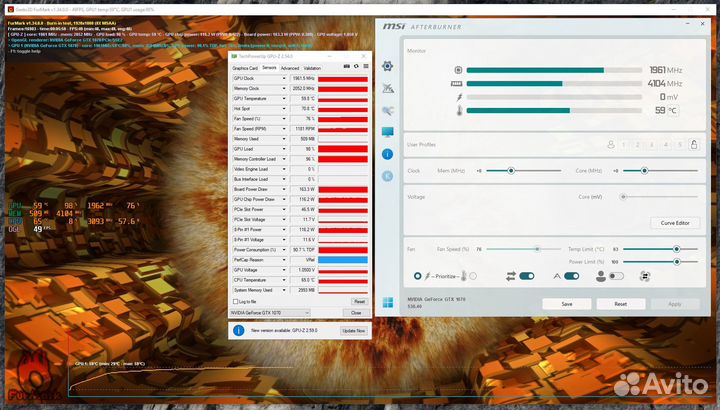The height and width of the screenshot is (410, 720).
Task: Click the FurMark title bar icon
Action: click(x=11, y=9)
